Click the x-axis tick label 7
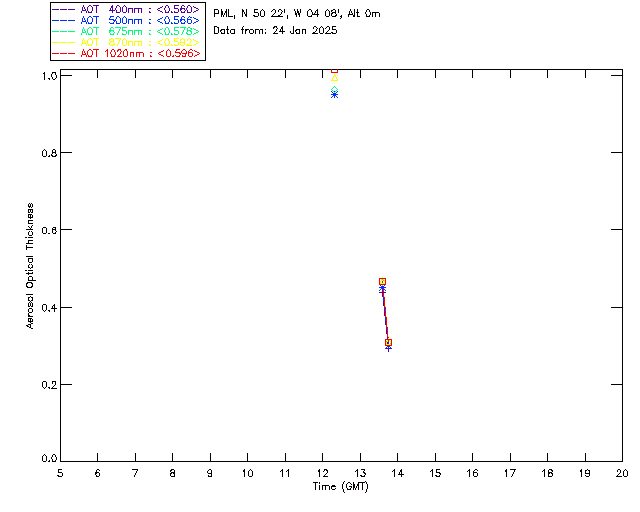Image resolution: width=640 pixels, height=512 pixels. (x=135, y=473)
